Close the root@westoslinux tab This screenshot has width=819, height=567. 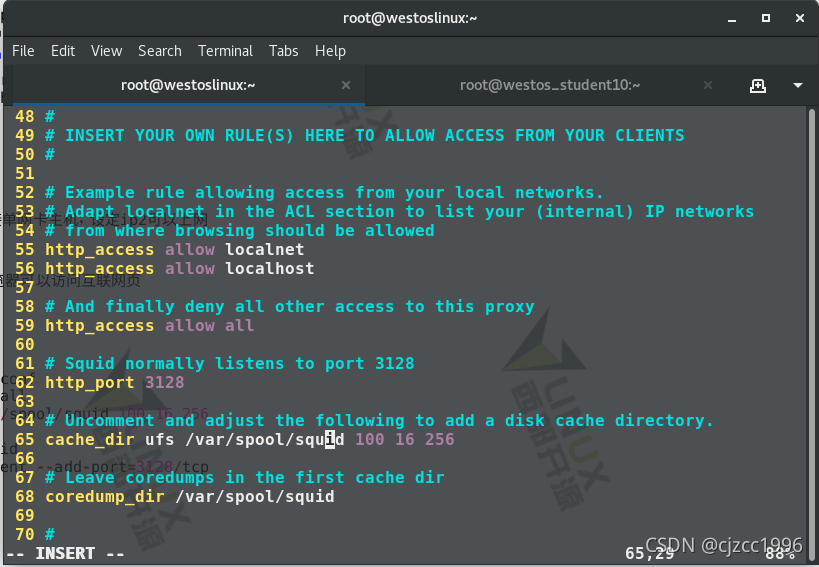346,85
